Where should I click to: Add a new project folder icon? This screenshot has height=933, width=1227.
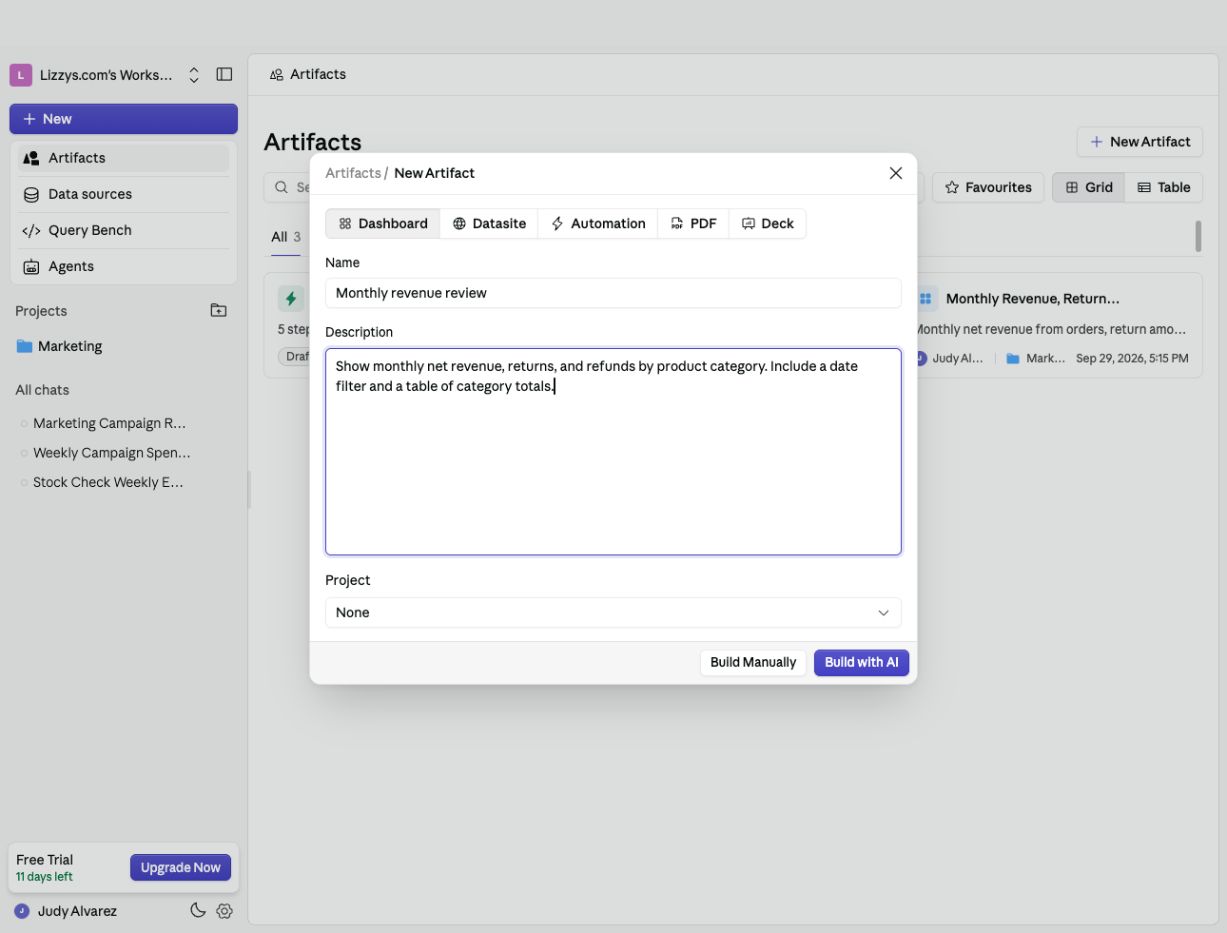click(x=218, y=311)
